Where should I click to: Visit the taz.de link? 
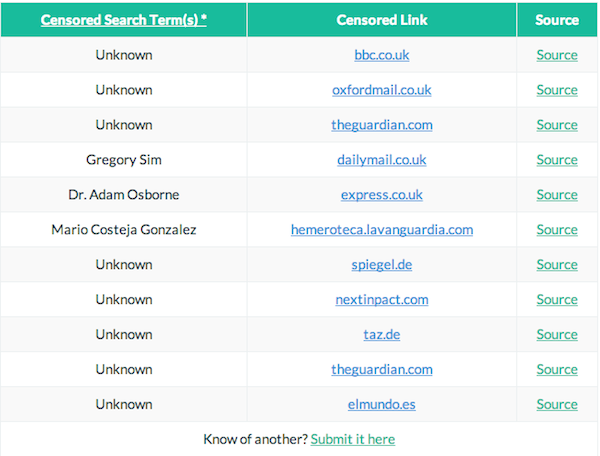[382, 335]
